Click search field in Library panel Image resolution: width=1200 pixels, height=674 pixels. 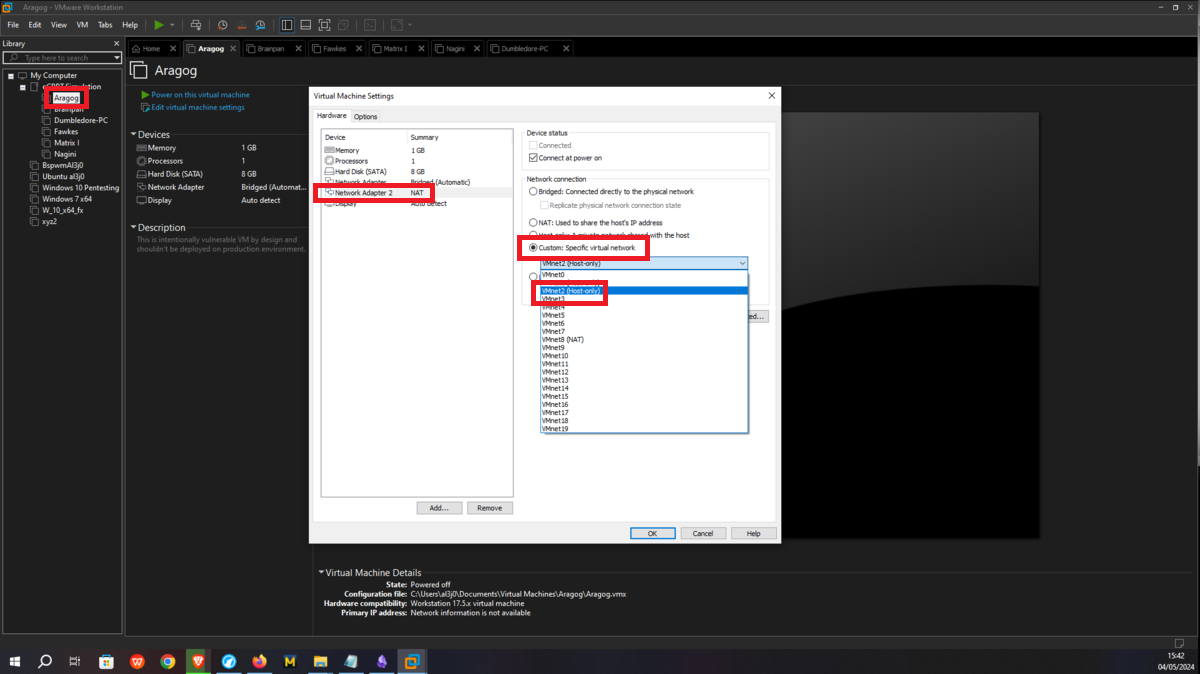pos(62,58)
